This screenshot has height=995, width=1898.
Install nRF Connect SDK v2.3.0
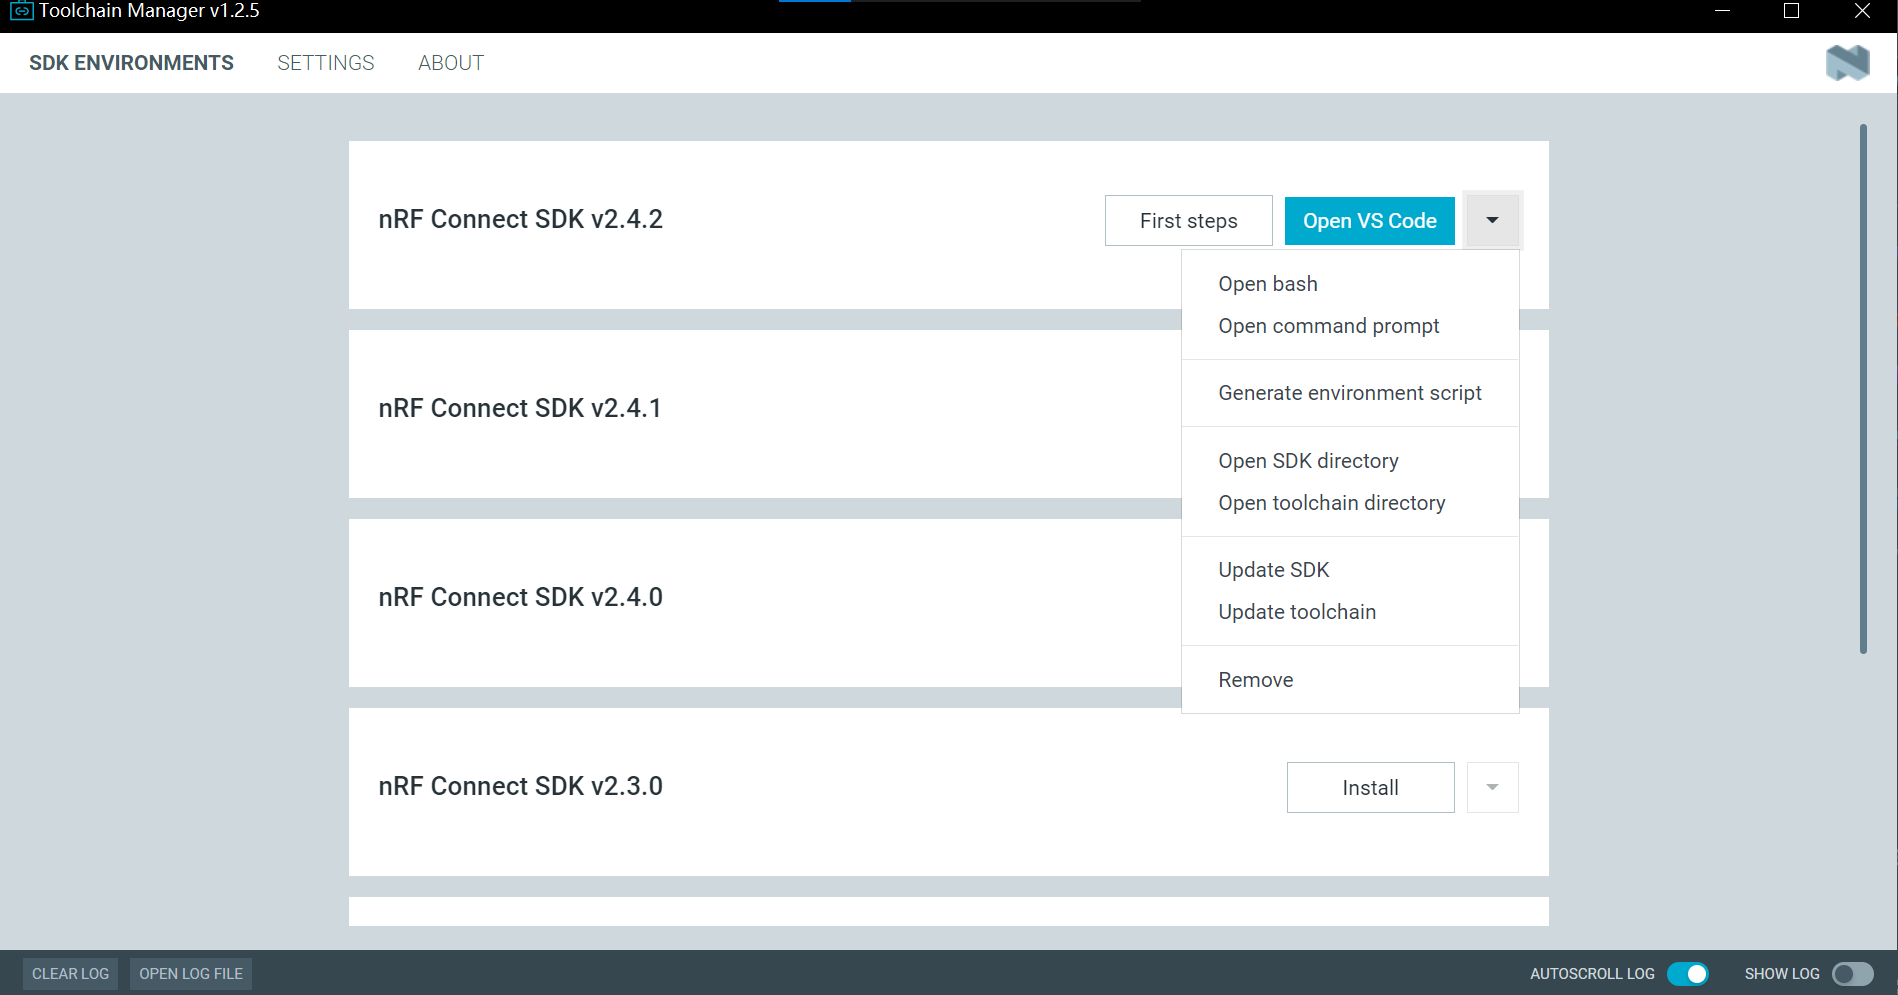(1371, 787)
